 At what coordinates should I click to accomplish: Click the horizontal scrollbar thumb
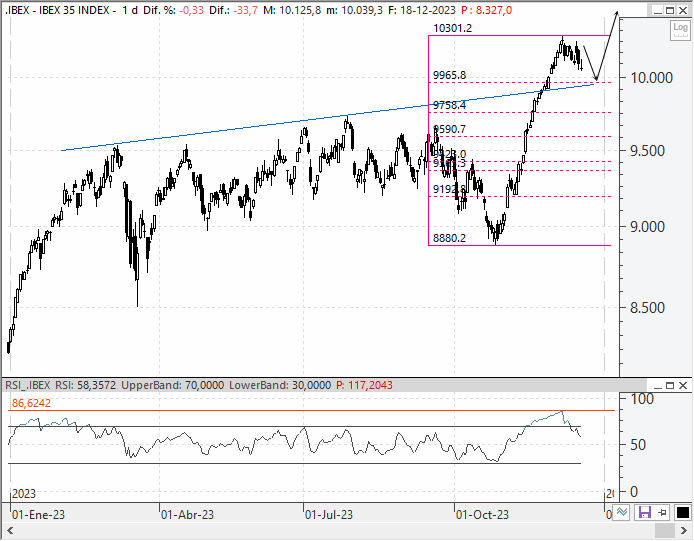coord(664,530)
